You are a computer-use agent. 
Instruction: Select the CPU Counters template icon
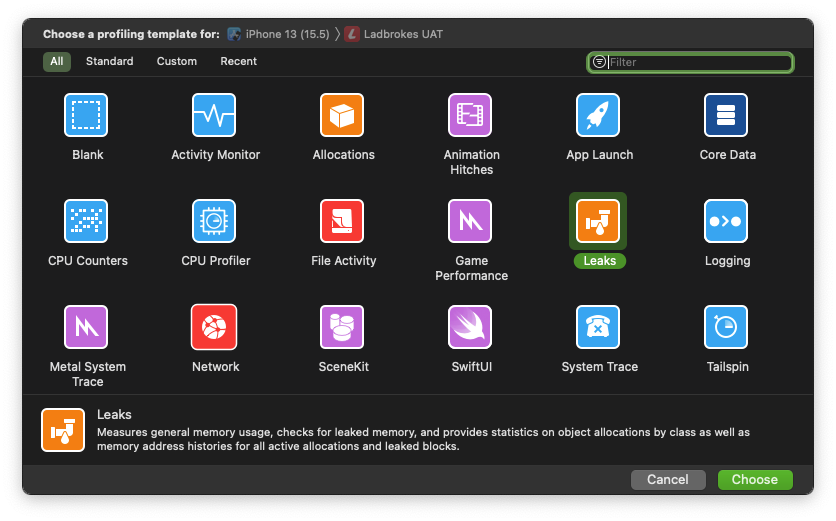click(86, 221)
